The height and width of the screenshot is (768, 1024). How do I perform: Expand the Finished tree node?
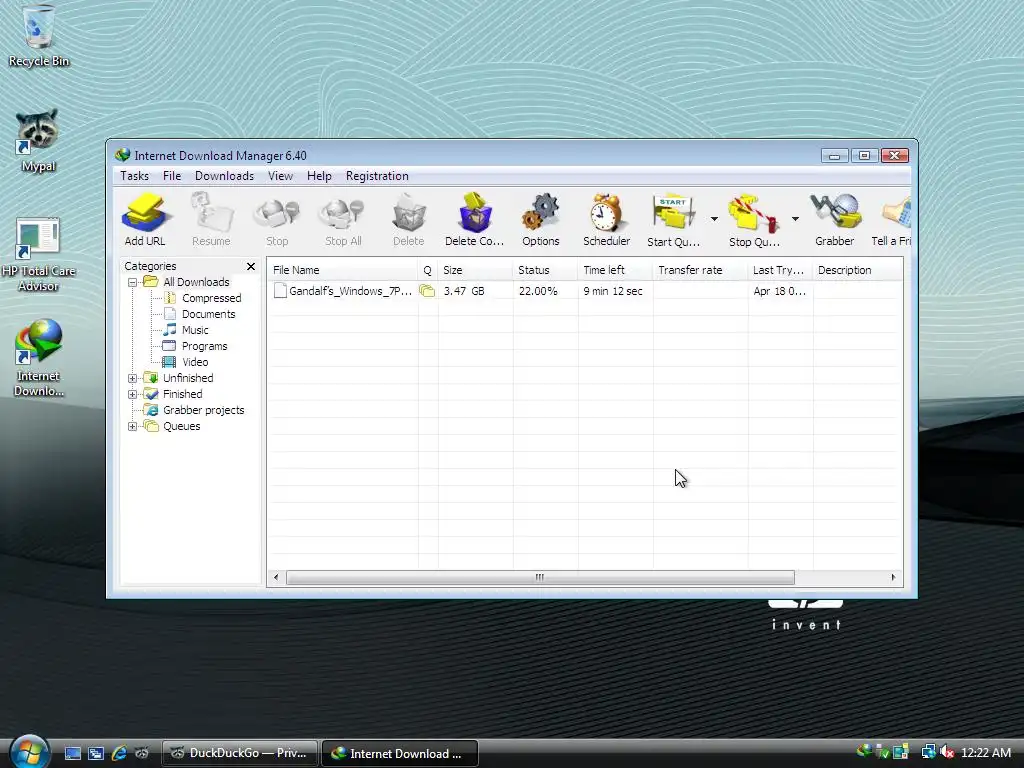point(133,394)
